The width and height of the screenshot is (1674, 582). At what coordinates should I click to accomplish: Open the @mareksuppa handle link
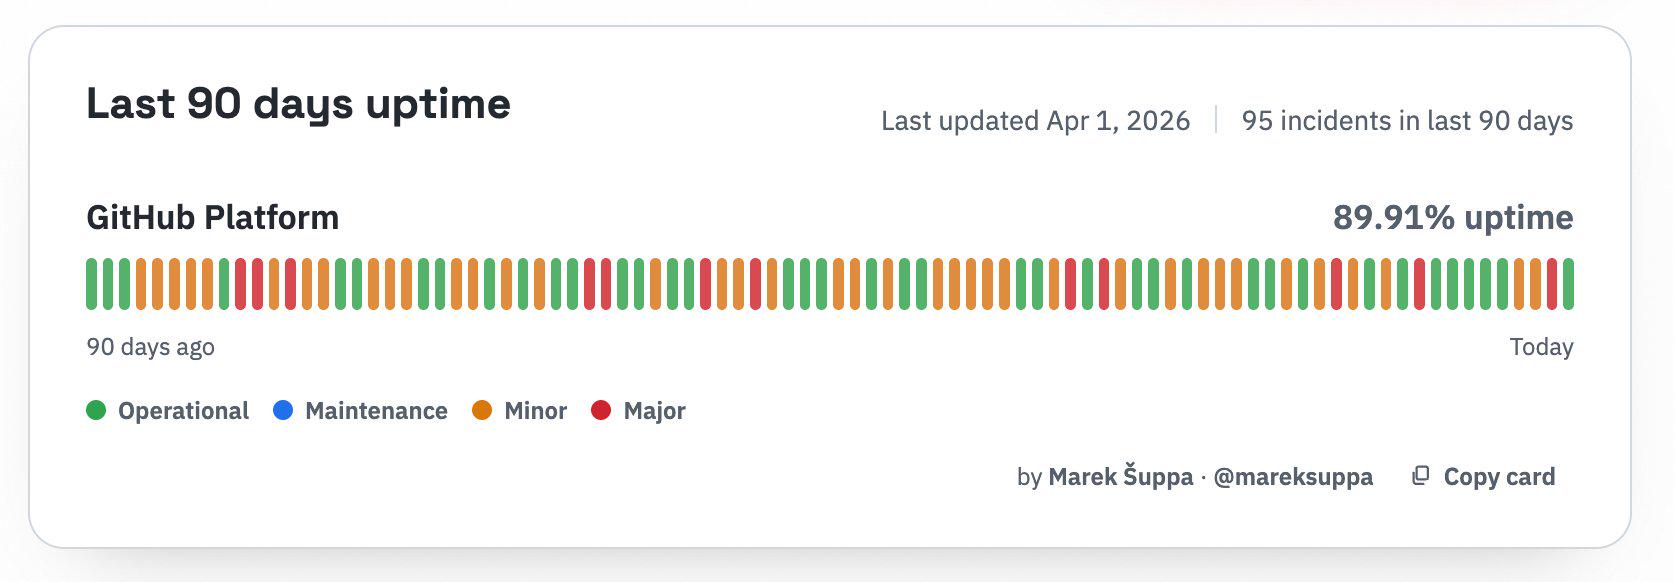point(1293,477)
